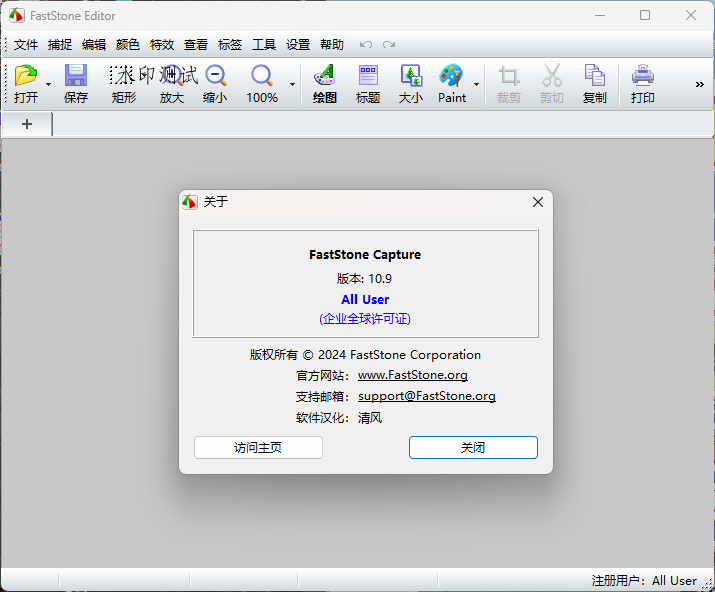715x592 pixels.
Task: Click the Cut (剪切) scissors icon
Action: pyautogui.click(x=552, y=75)
